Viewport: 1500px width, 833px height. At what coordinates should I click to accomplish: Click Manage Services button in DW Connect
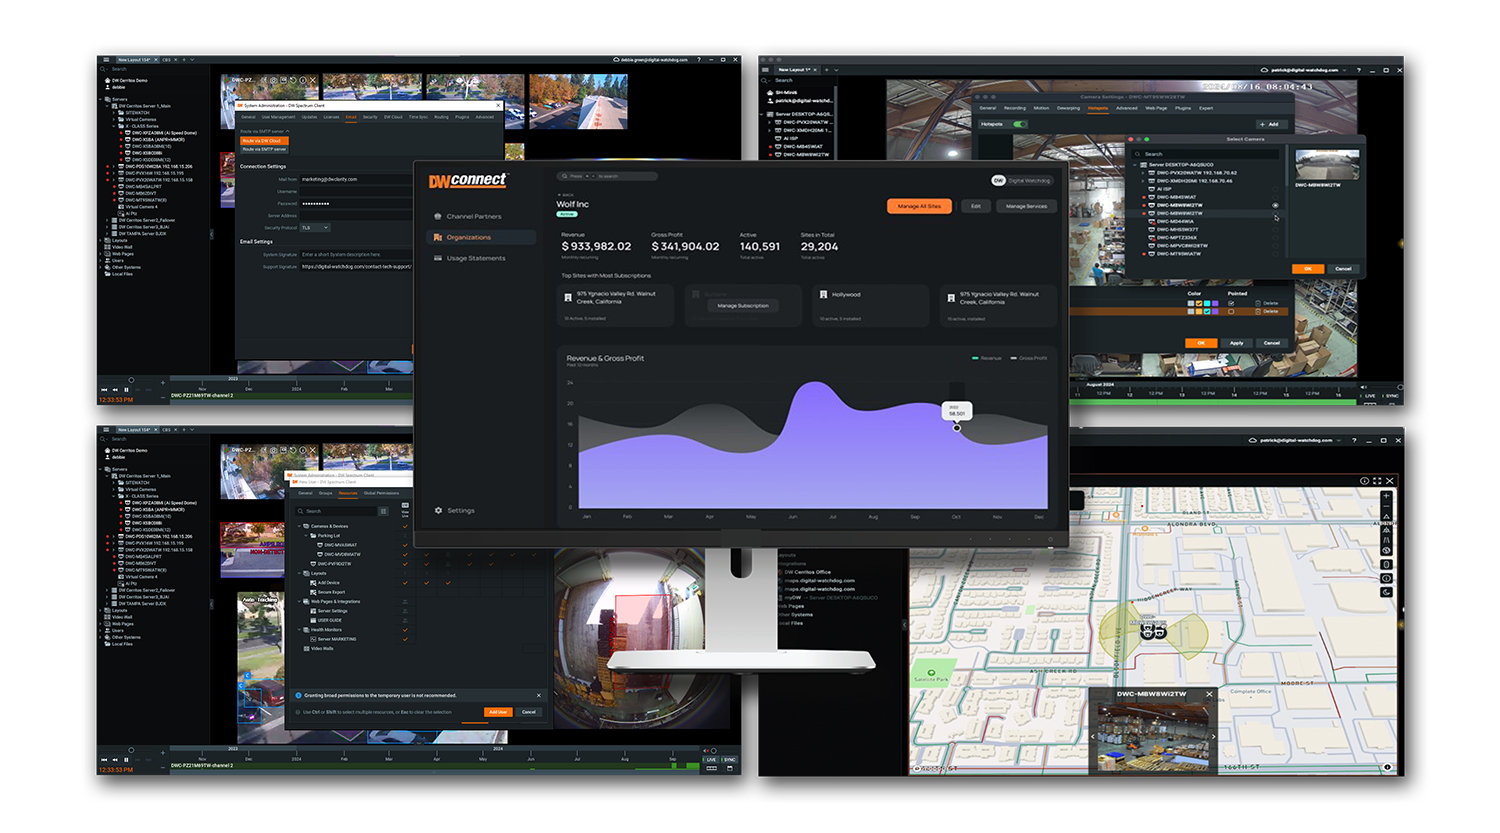[x=1026, y=206]
